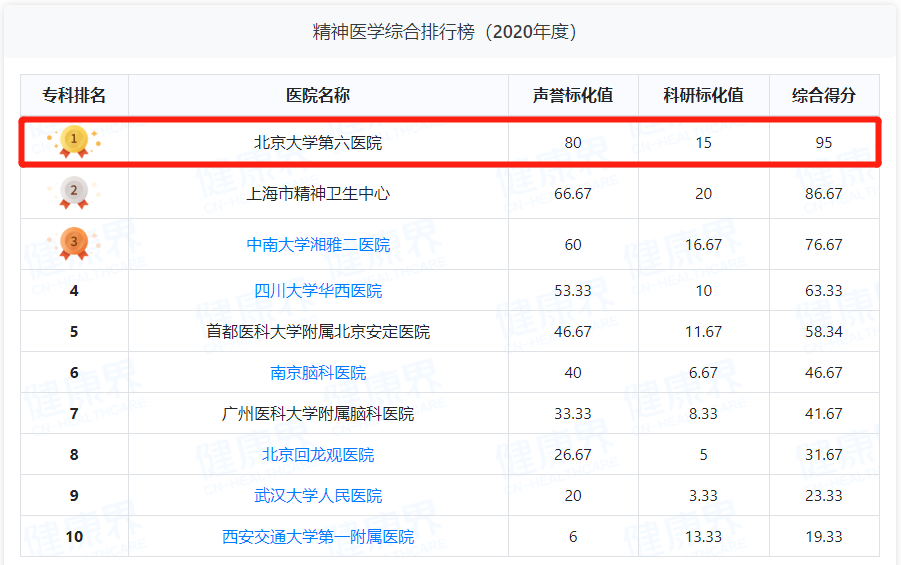The image size is (901, 565).
Task: Click total score 46.67 for 南京脑科医院
Action: click(824, 373)
